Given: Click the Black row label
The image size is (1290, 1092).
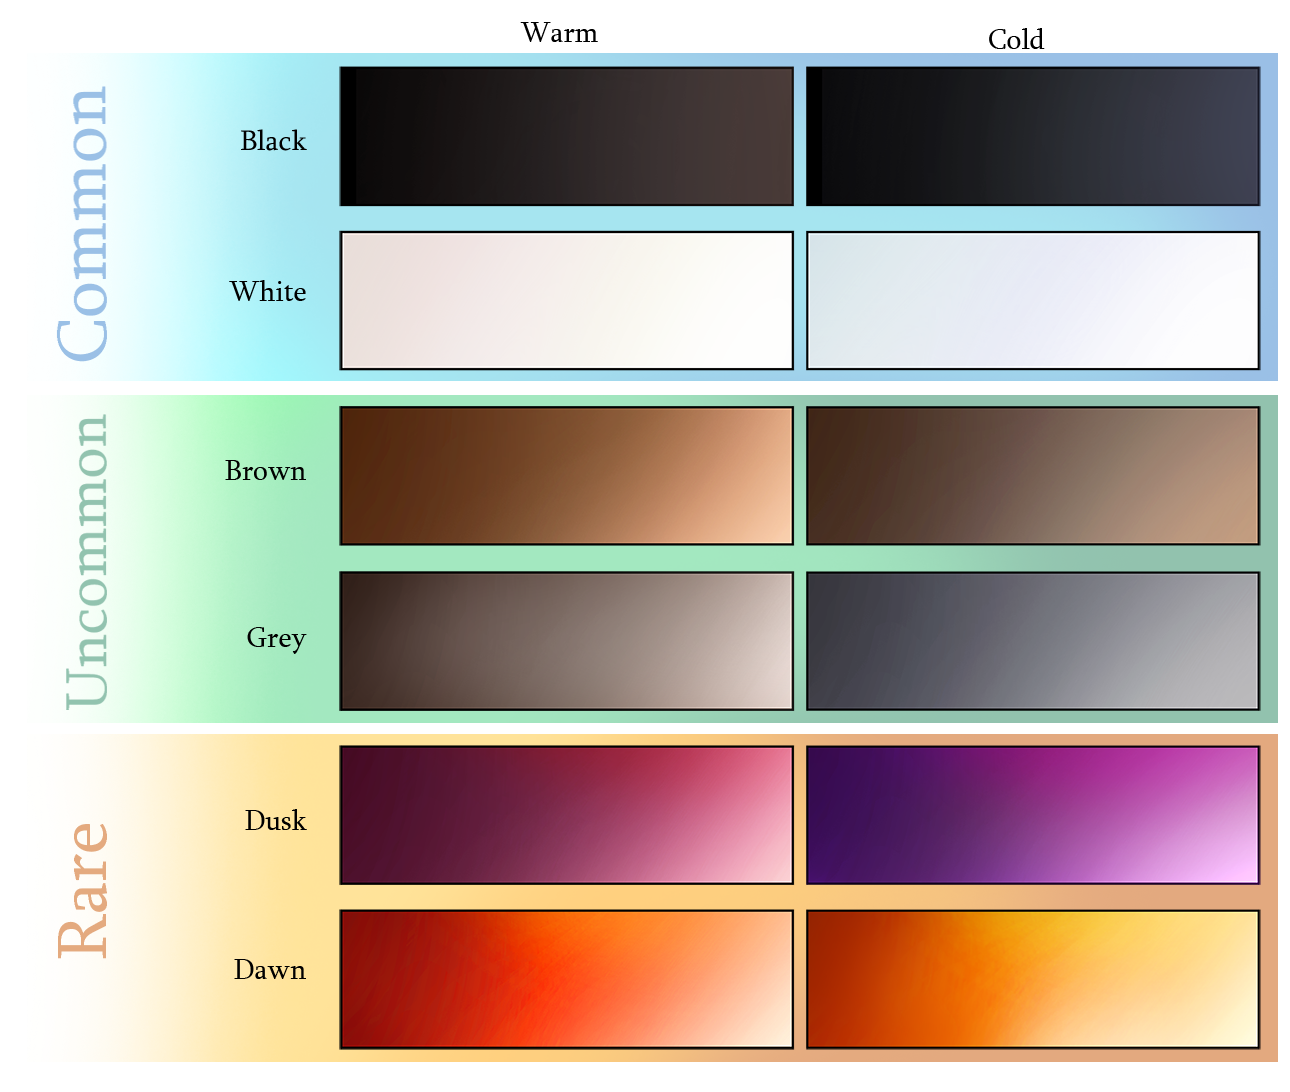Looking at the screenshot, I should (271, 141).
